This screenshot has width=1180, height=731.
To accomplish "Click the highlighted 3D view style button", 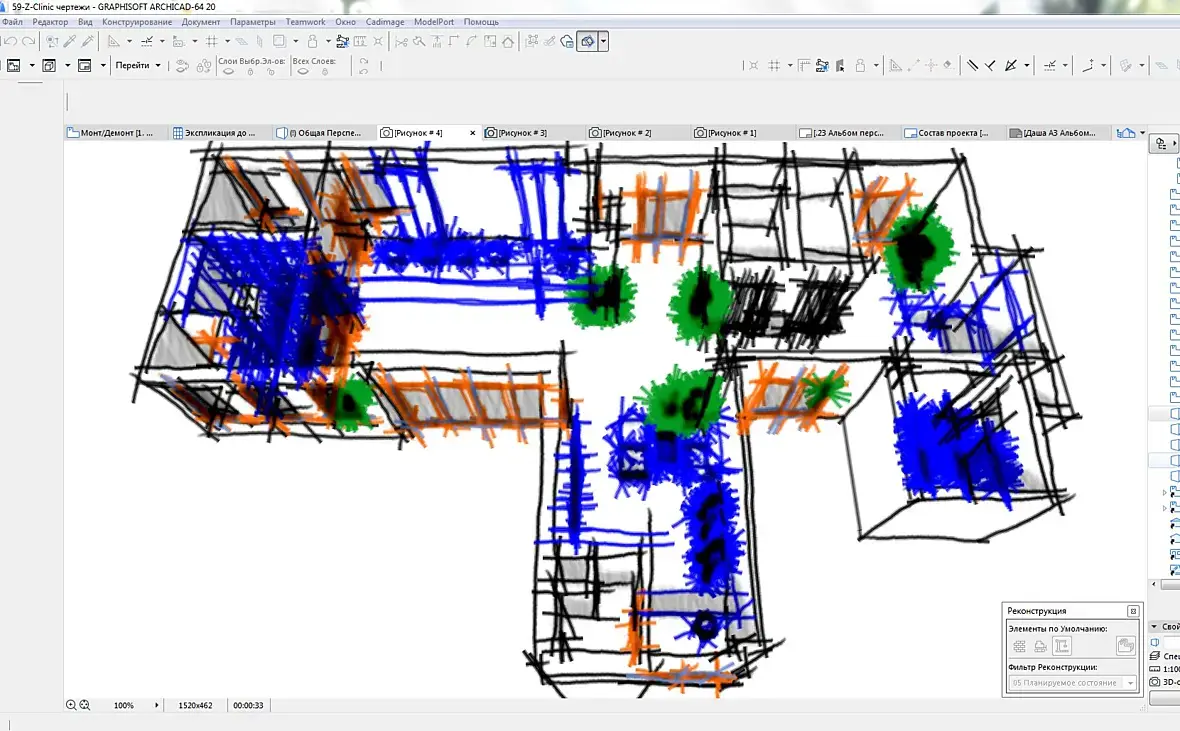I will pos(588,41).
